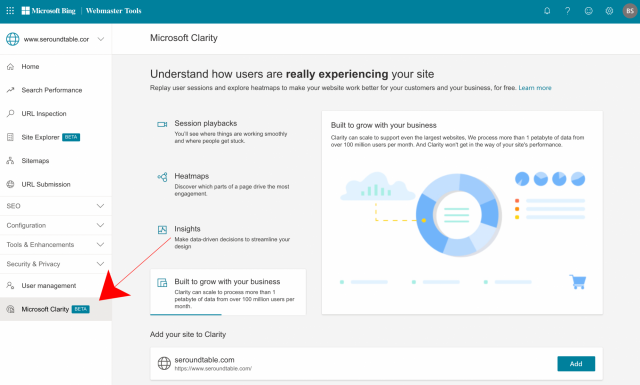
Task: Expand the Tools & Enhancements chevron
Action: pyautogui.click(x=100, y=244)
